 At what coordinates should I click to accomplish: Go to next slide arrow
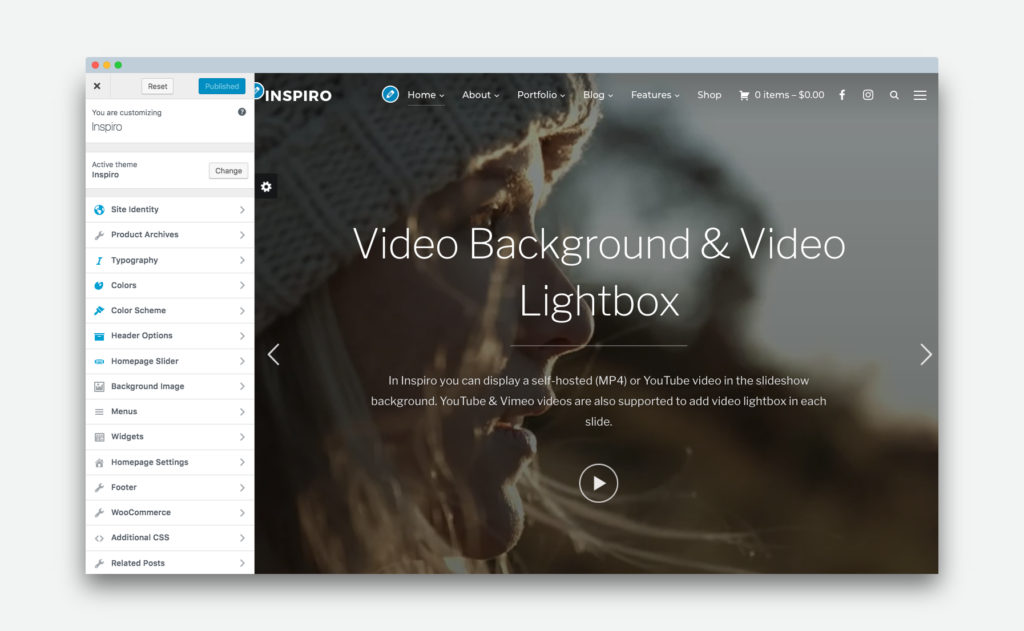coord(925,355)
